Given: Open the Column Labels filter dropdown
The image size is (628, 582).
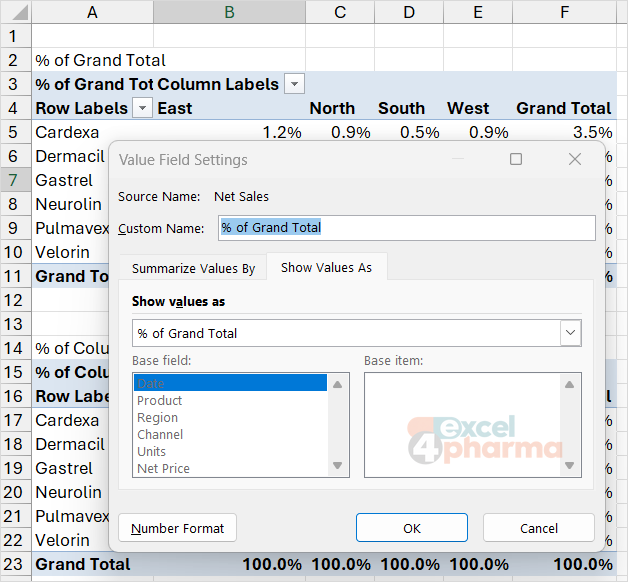Looking at the screenshot, I should click(294, 84).
